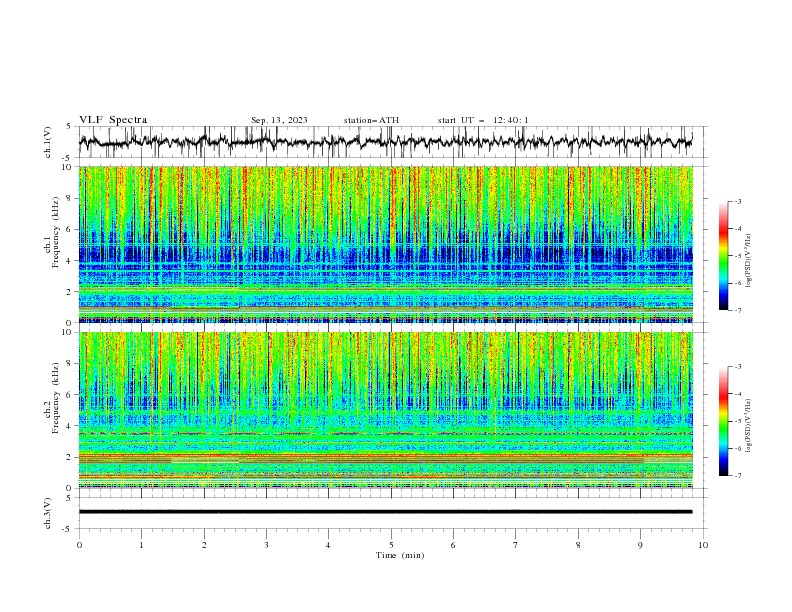Click the 'start UT = 12:40:1' text
This screenshot has height=612, width=792.
click(483, 120)
